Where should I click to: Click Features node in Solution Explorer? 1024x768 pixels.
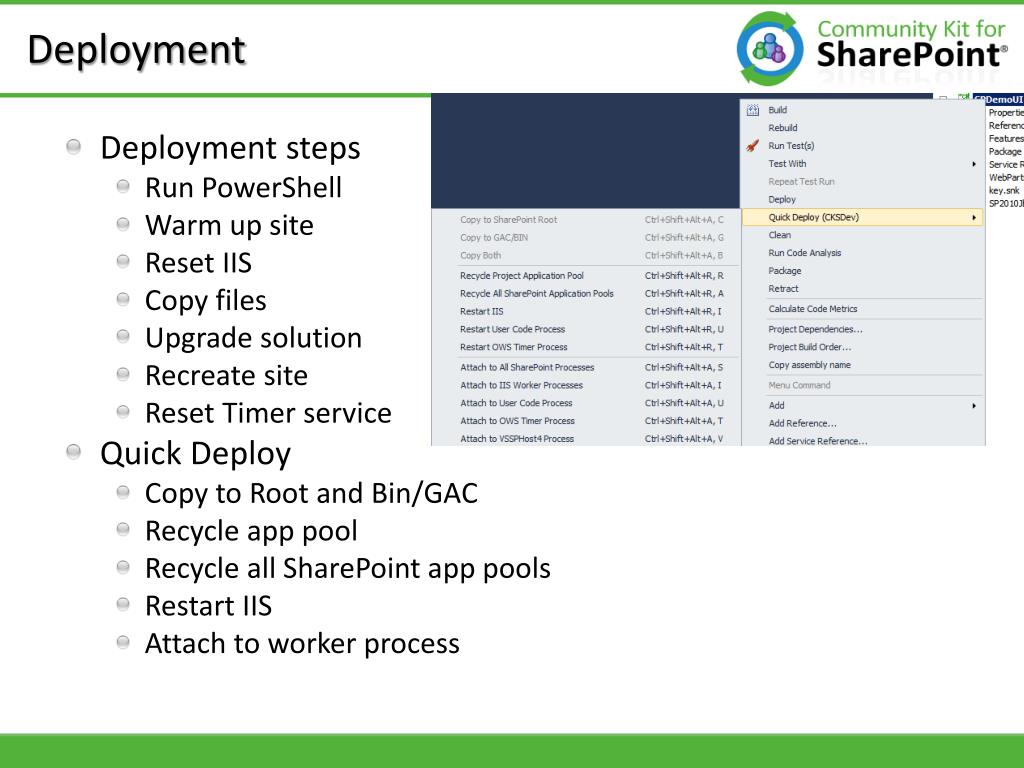point(1006,138)
